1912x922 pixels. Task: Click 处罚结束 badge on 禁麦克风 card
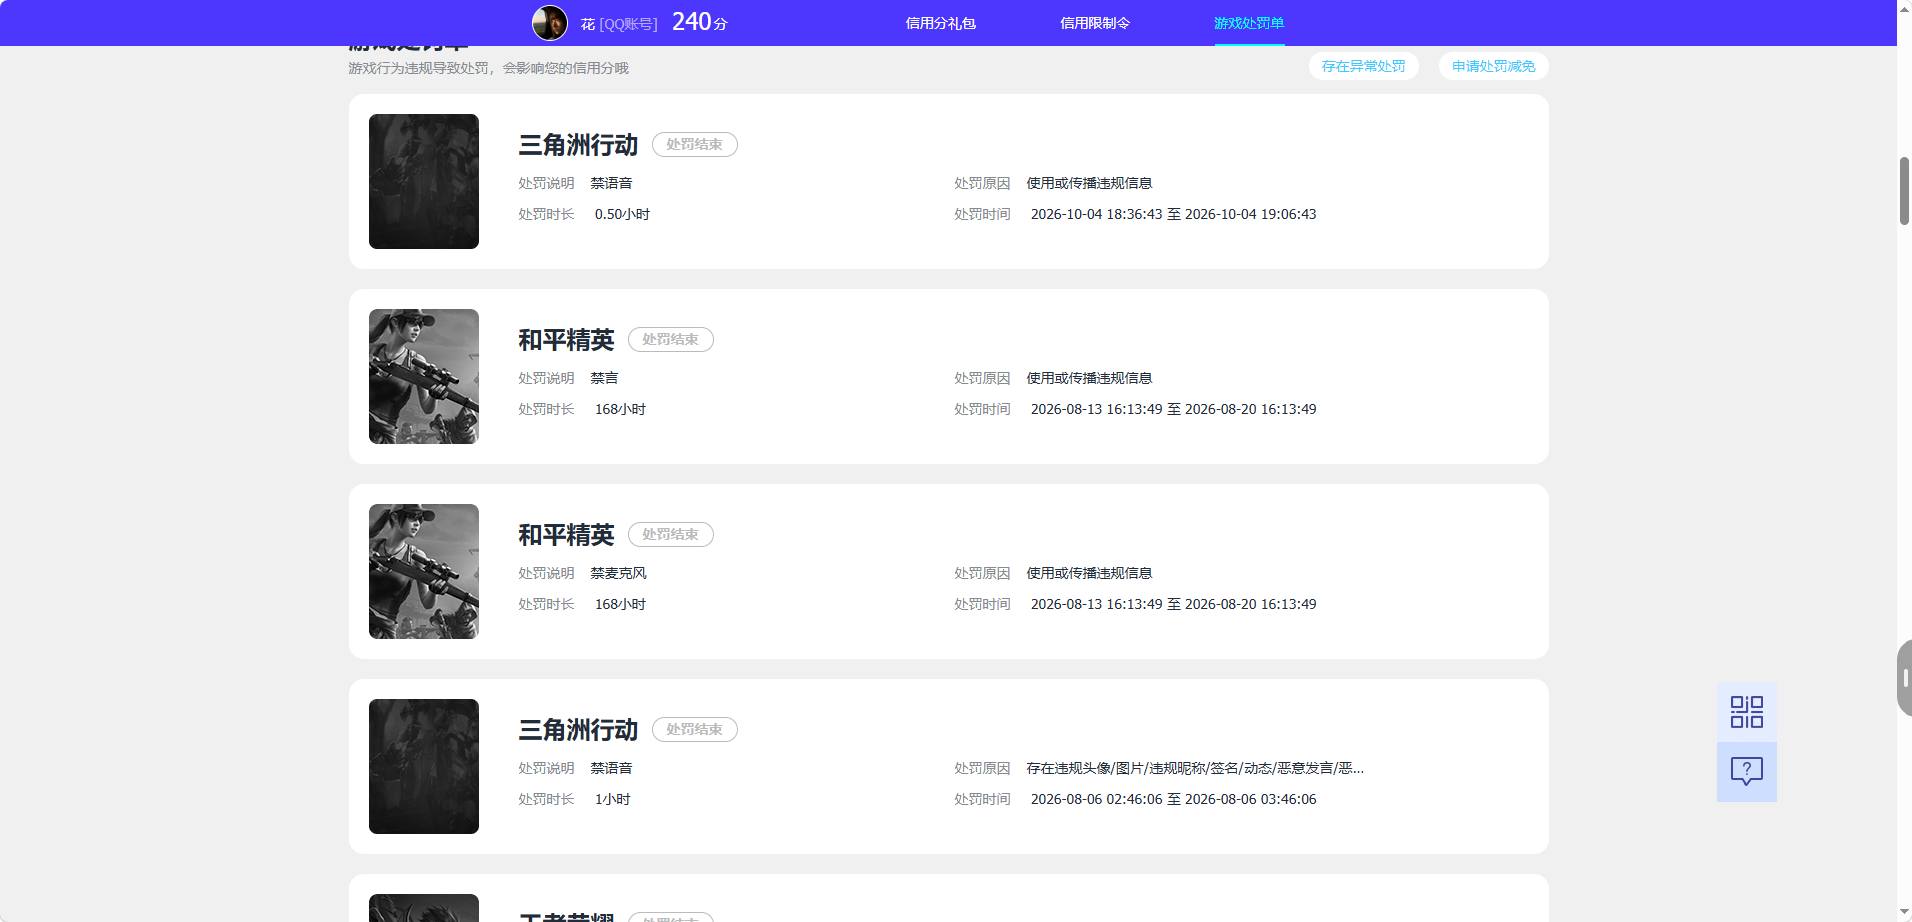[x=670, y=534]
